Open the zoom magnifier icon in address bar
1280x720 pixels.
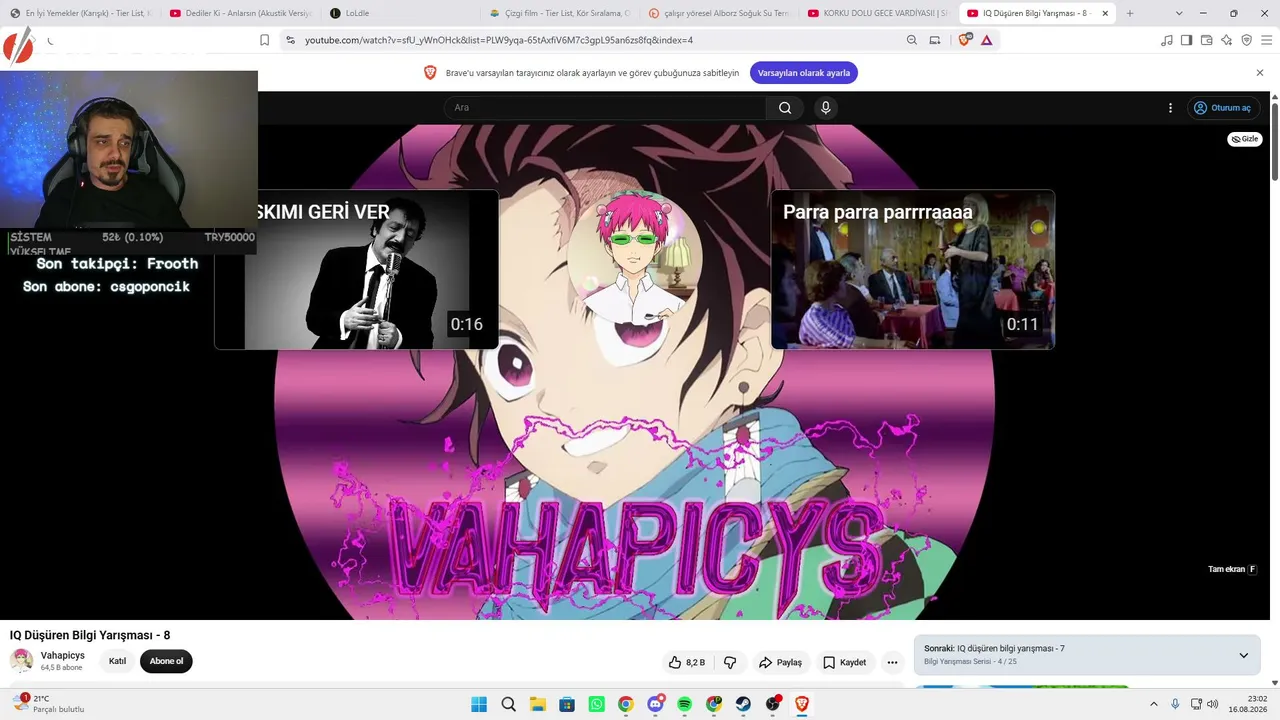click(911, 40)
